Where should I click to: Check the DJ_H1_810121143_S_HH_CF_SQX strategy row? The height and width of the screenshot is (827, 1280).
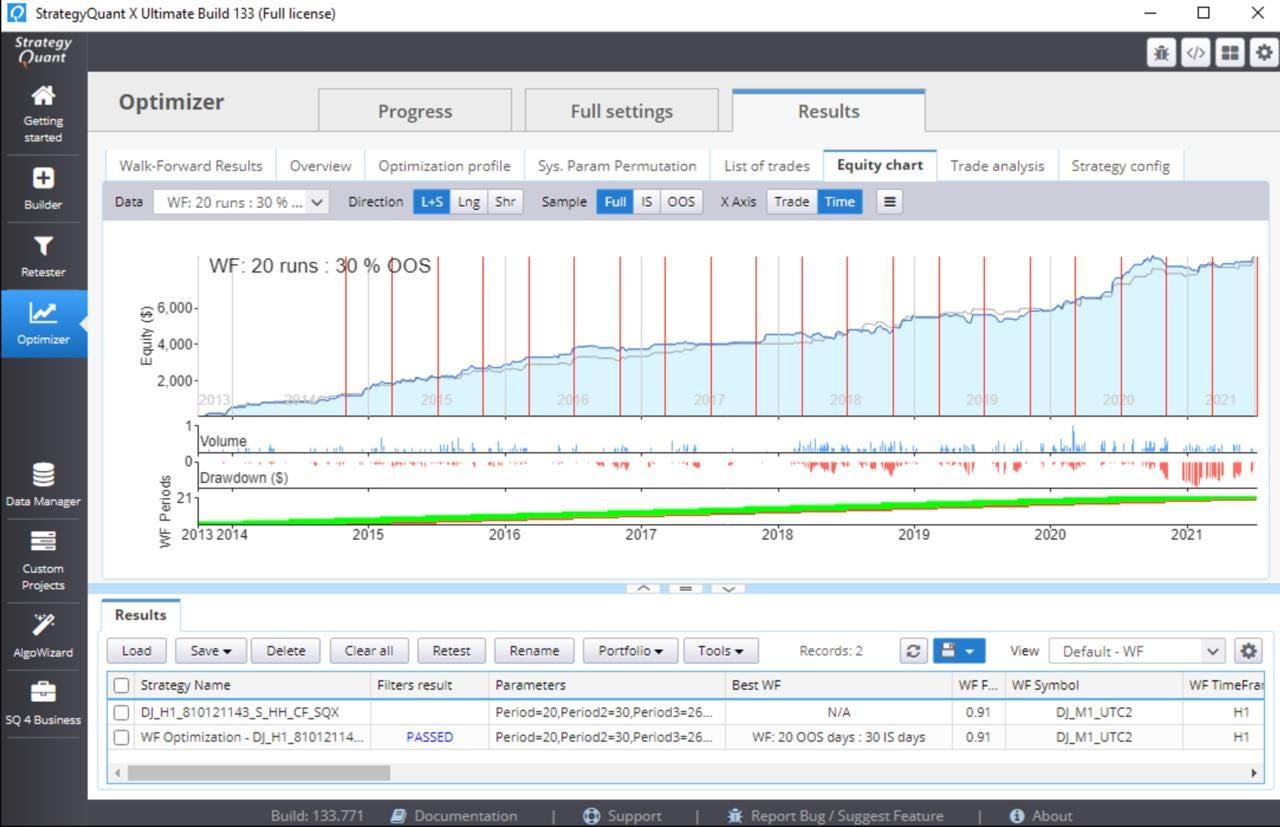point(121,713)
